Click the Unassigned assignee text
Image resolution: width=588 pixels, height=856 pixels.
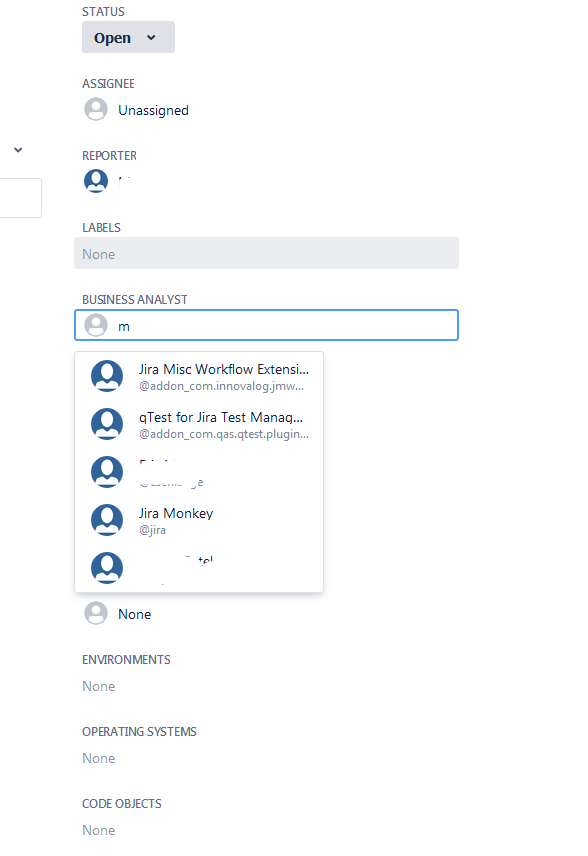153,110
